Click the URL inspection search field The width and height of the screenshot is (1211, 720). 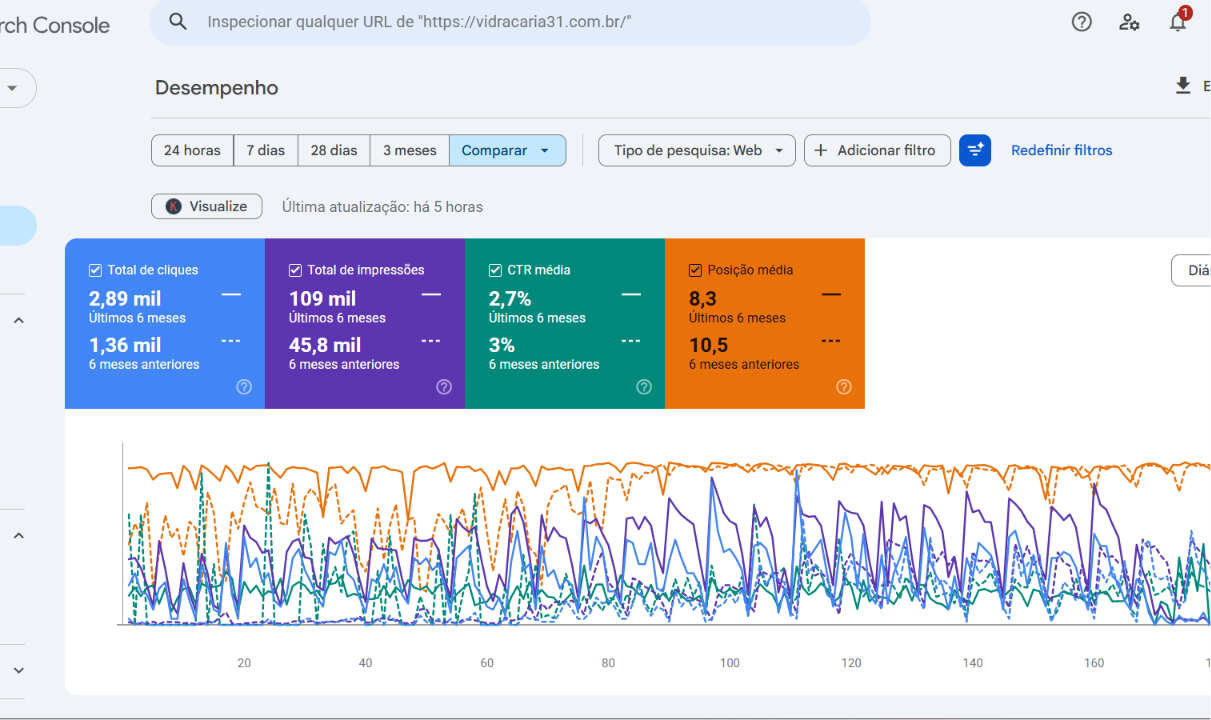point(510,22)
